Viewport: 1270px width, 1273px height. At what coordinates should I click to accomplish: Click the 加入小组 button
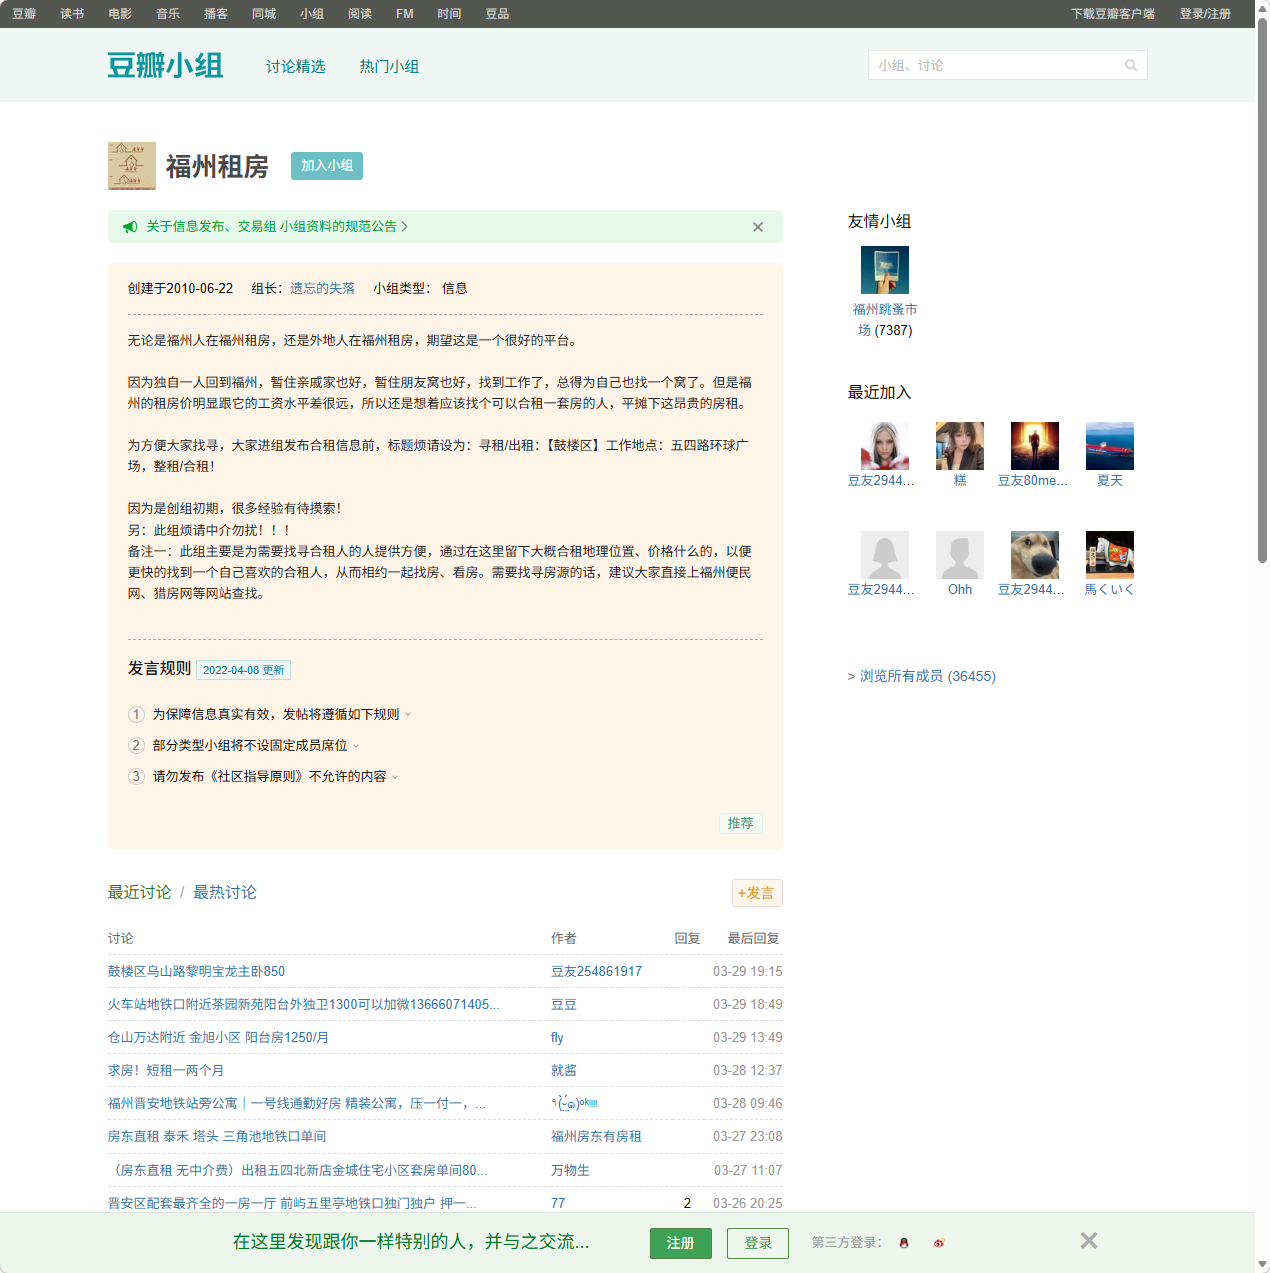click(326, 166)
